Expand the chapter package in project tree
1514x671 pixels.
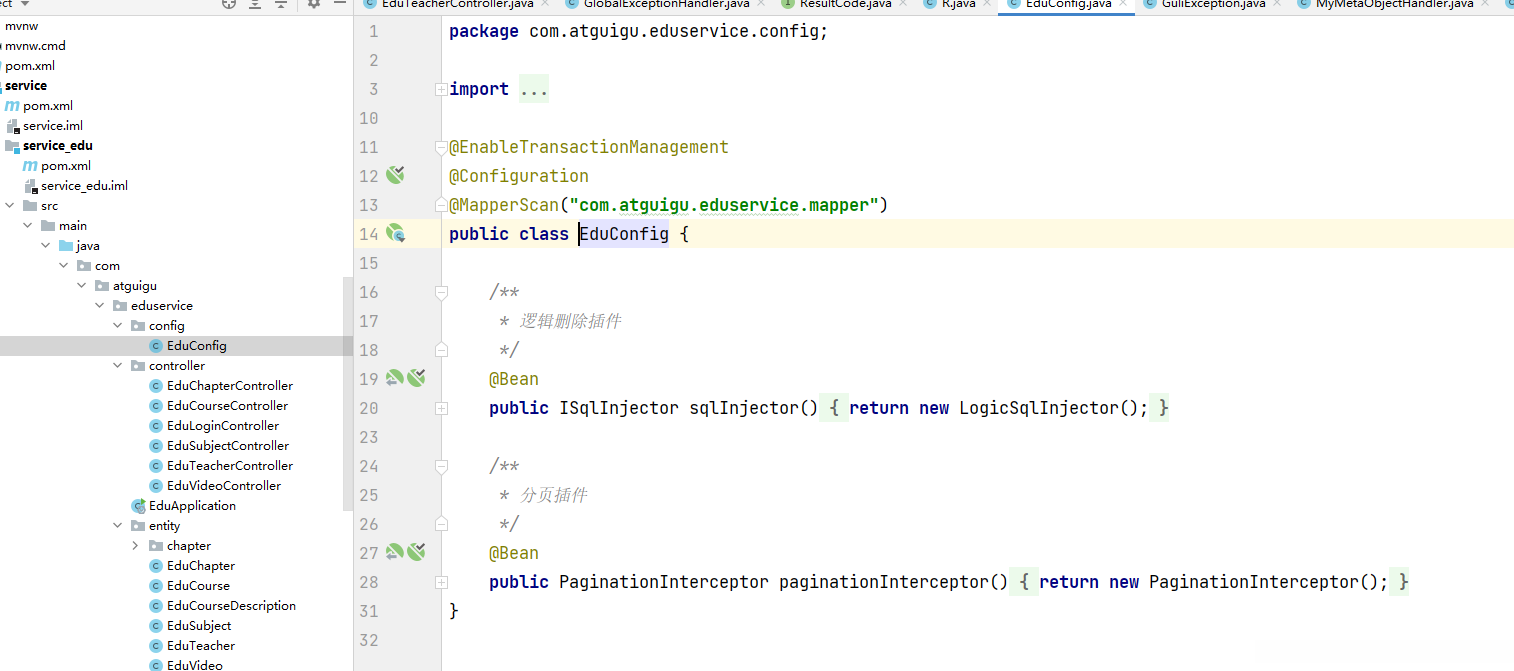point(136,546)
